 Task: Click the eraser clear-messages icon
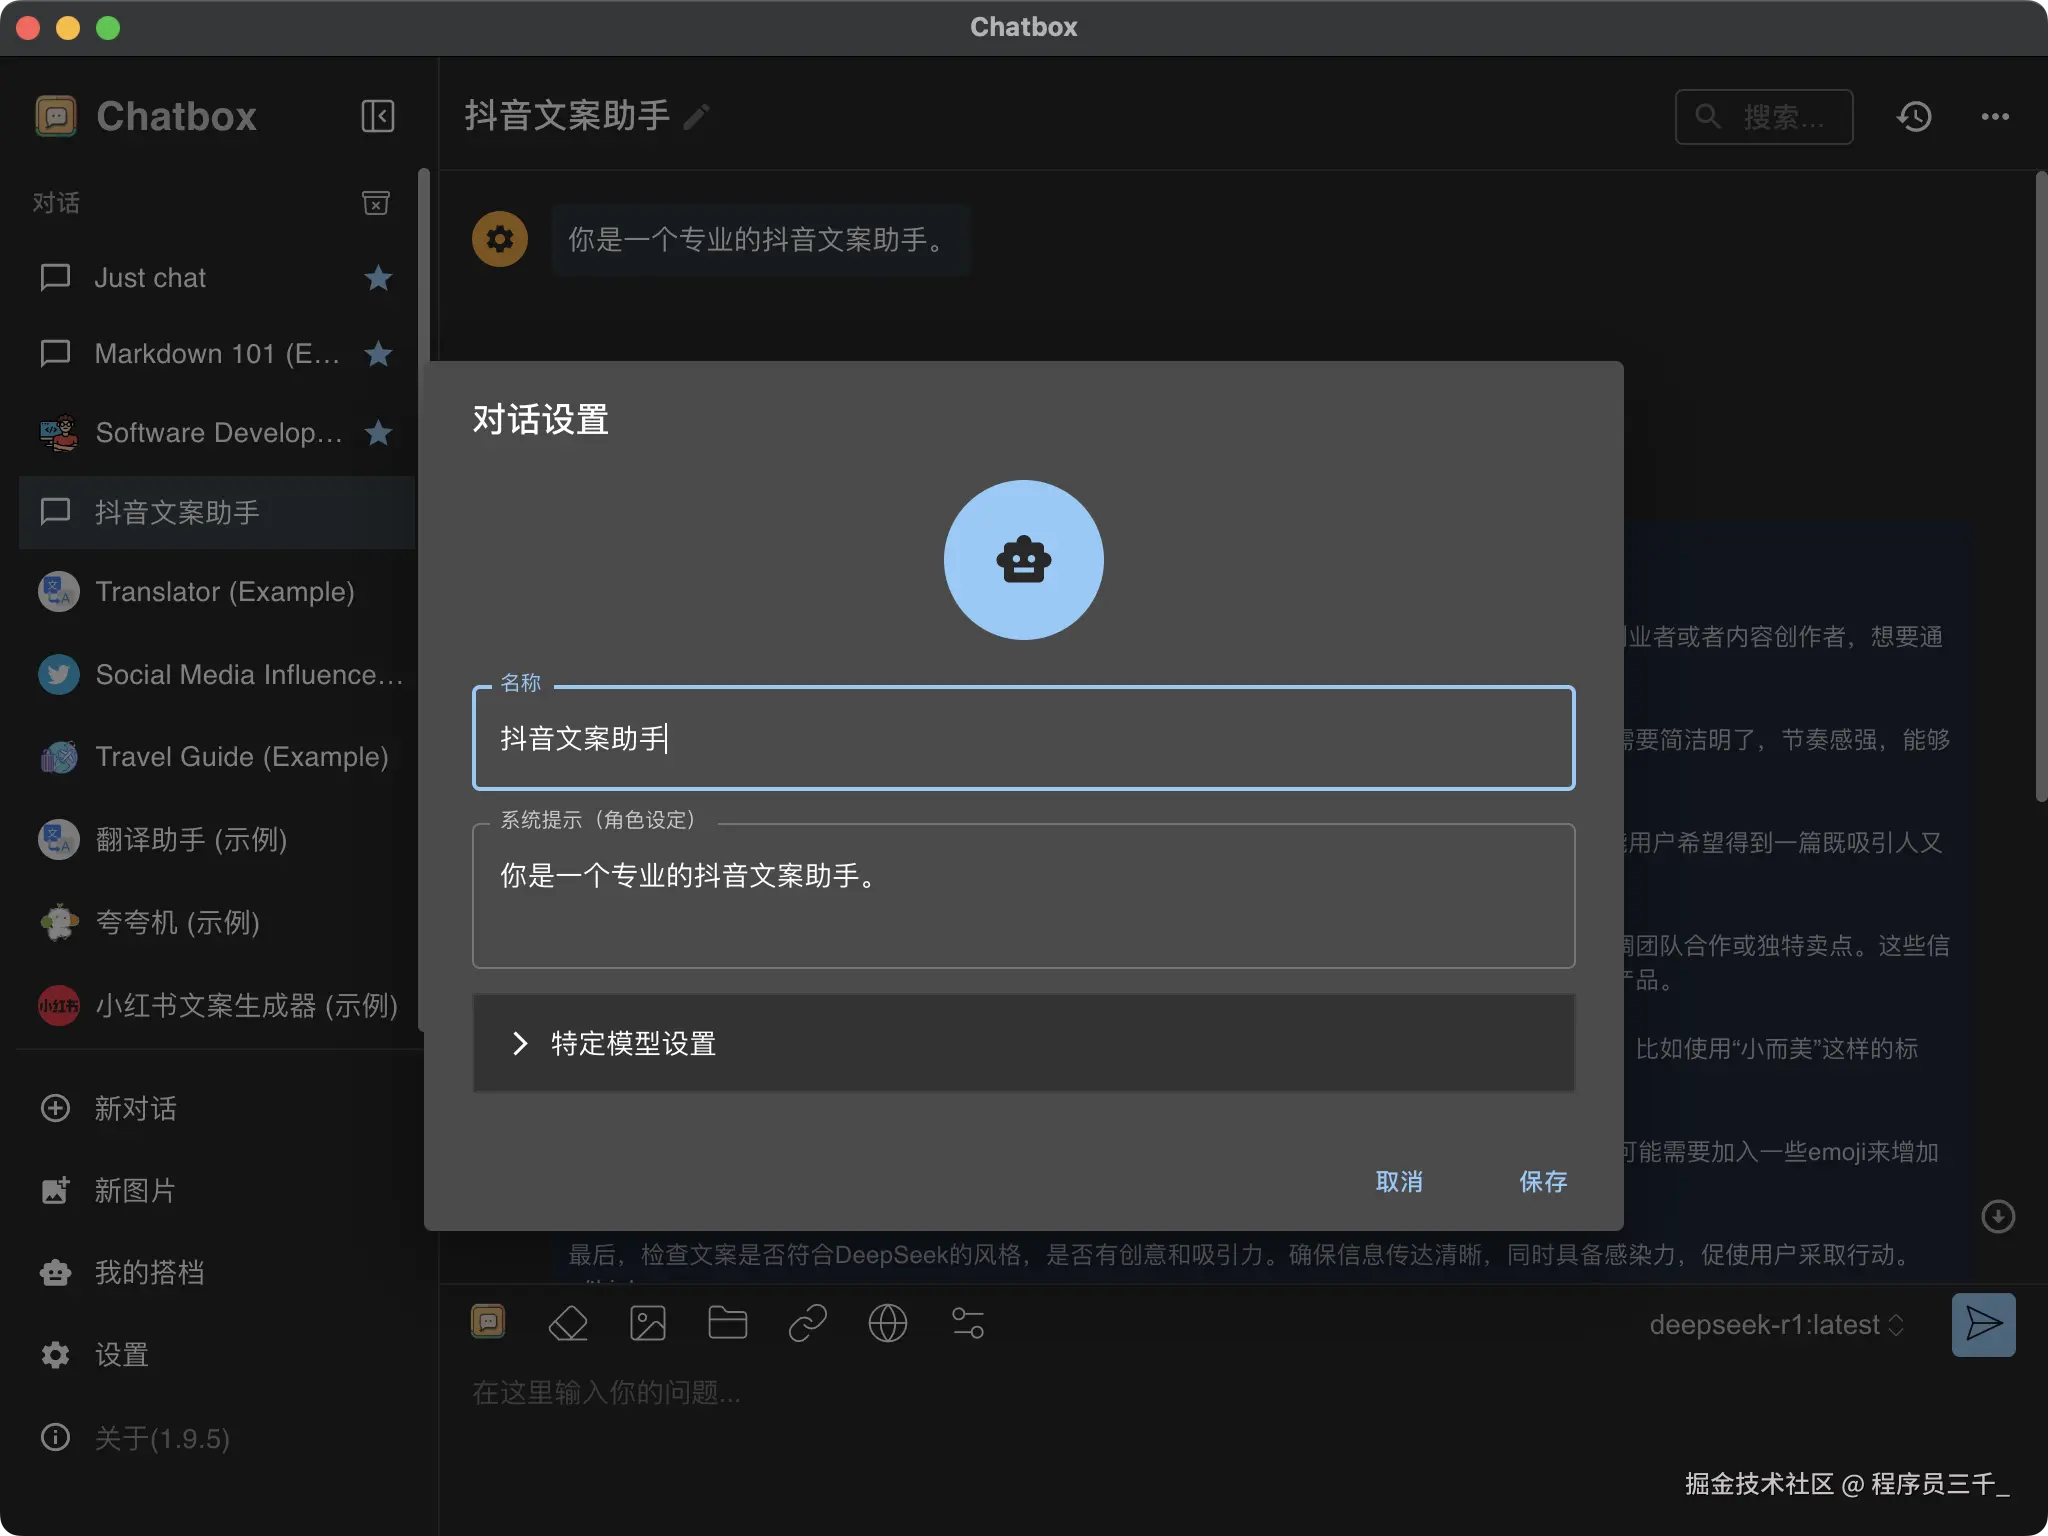(x=568, y=1323)
